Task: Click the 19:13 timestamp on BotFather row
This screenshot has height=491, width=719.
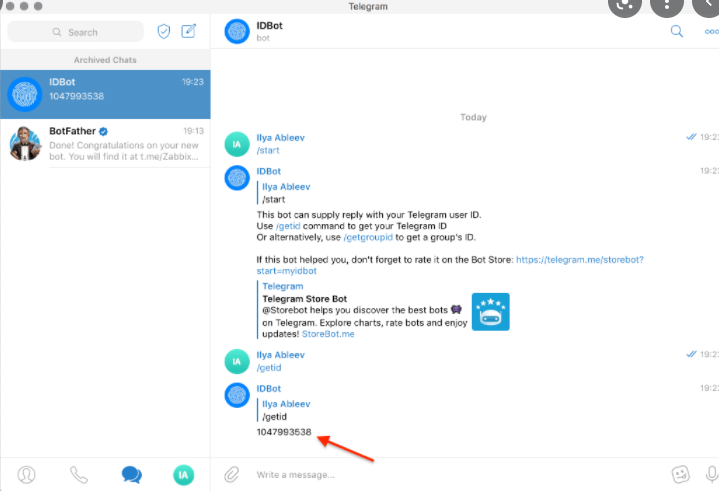Action: (x=194, y=131)
